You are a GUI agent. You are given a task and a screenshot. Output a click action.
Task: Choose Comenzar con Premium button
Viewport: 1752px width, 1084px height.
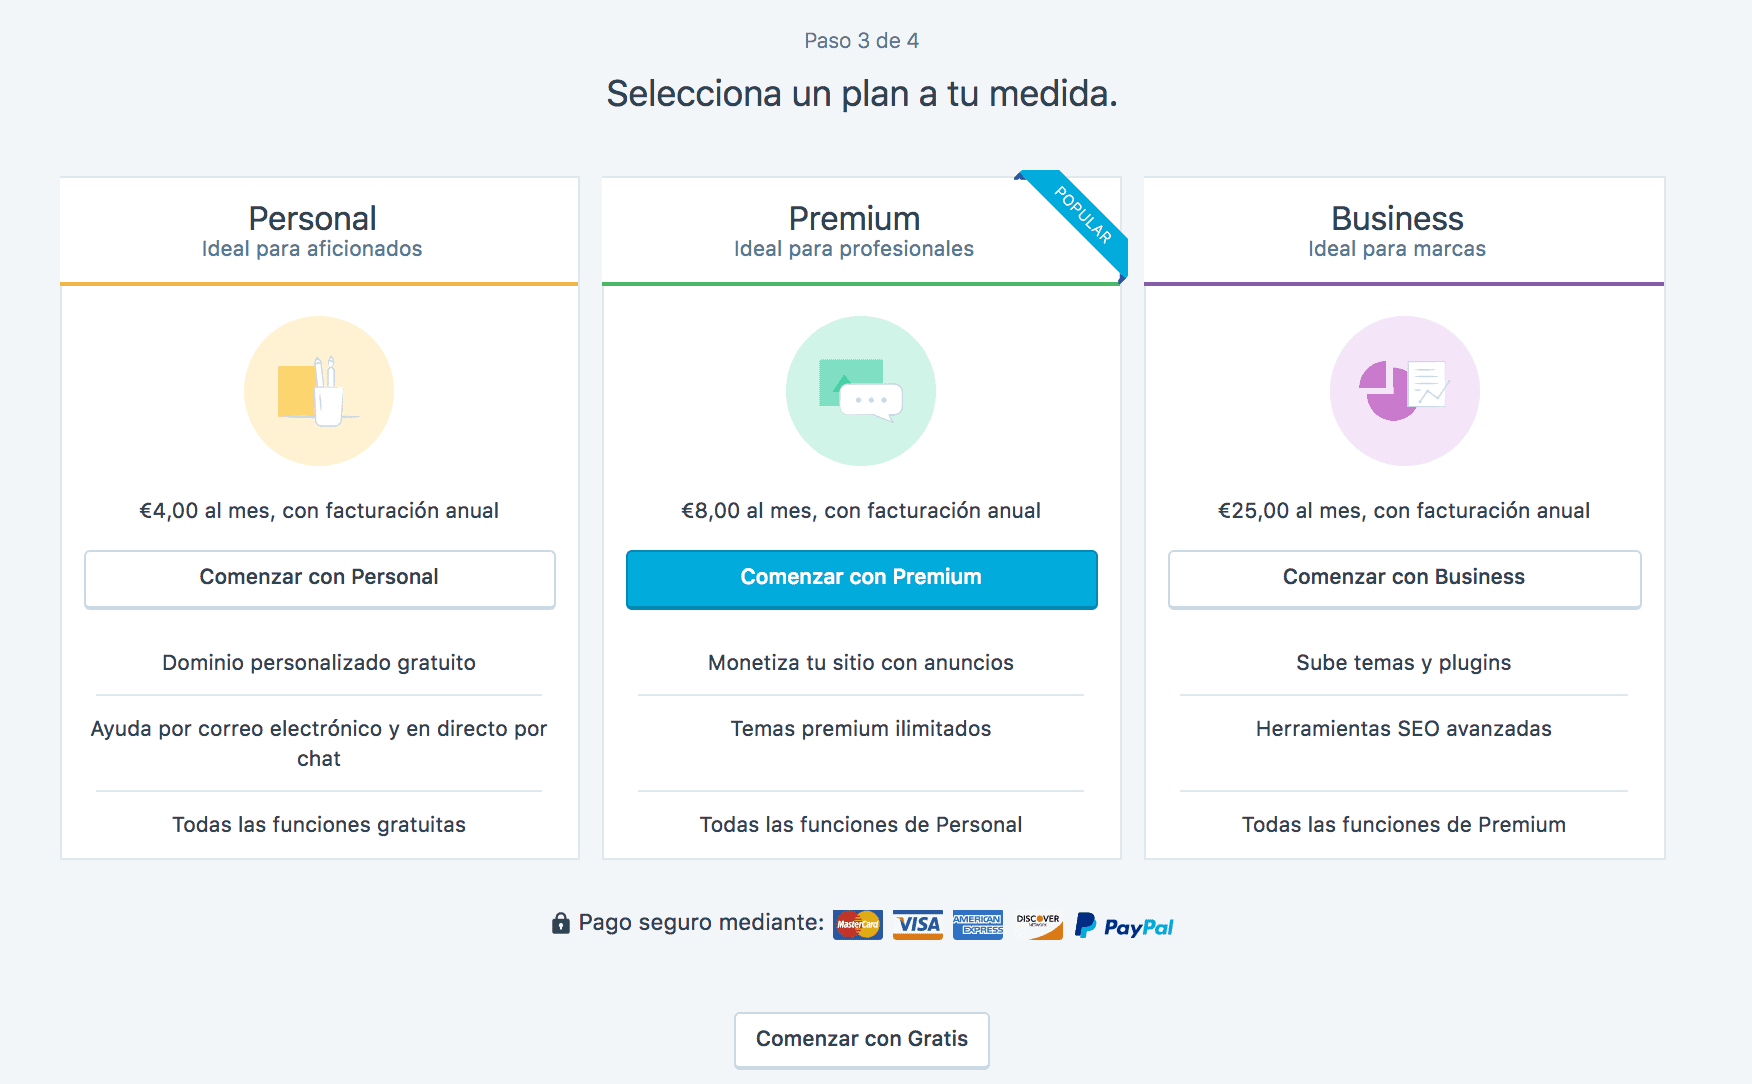pos(862,579)
